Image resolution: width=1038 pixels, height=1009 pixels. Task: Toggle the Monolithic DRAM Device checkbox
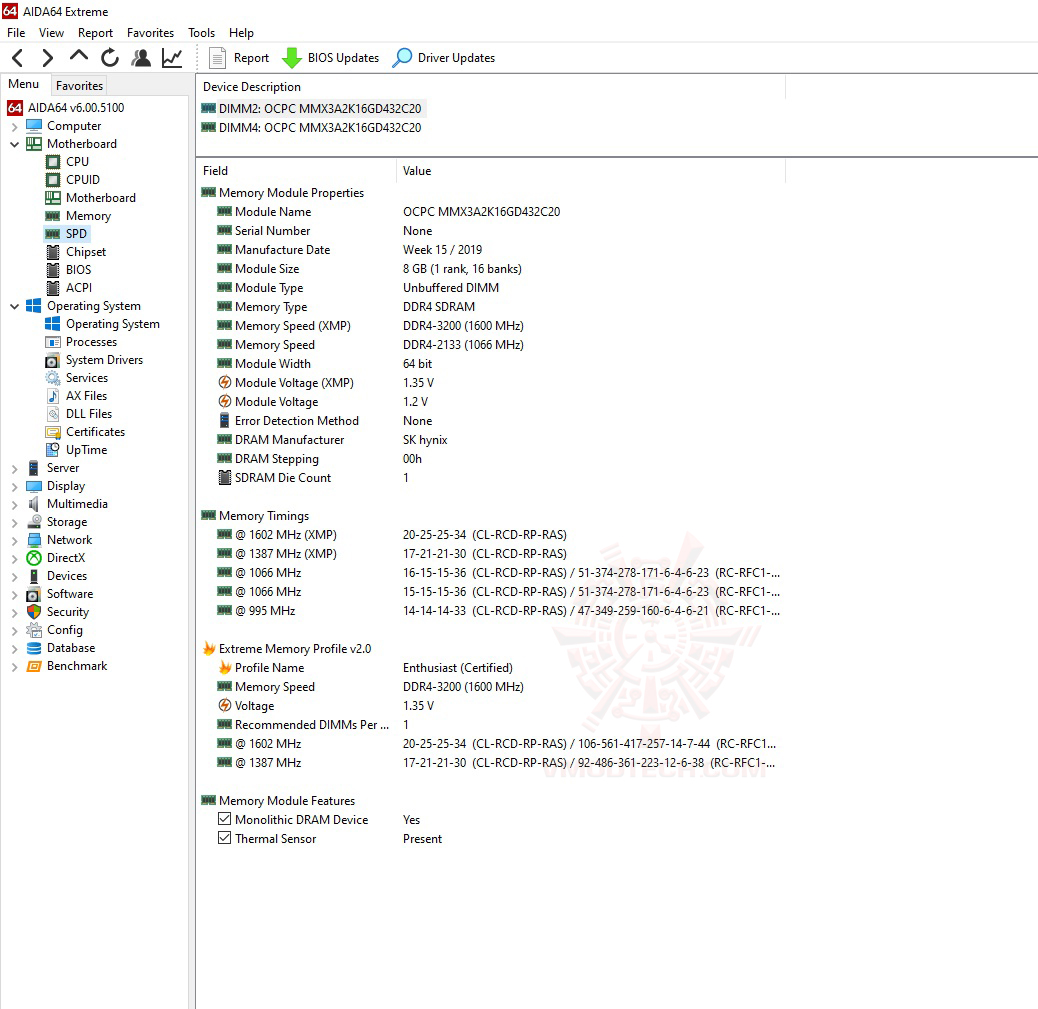click(224, 819)
